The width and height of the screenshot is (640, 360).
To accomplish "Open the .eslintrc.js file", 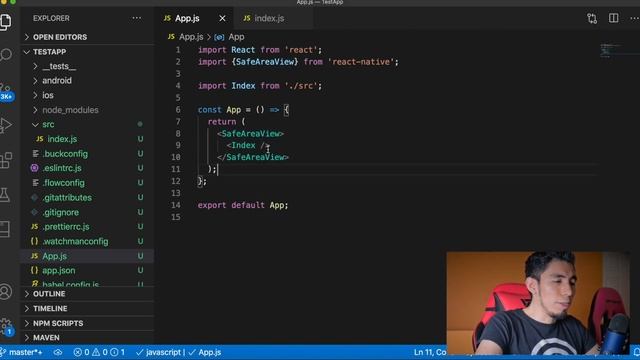I will point(87,168).
